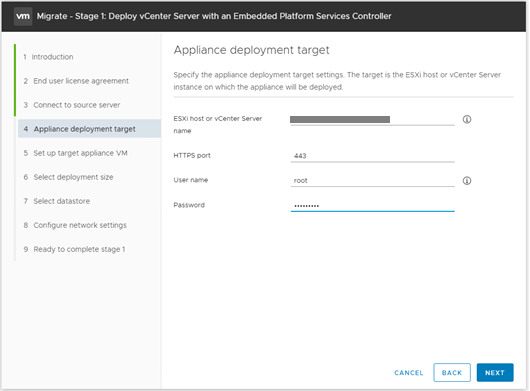
Task: Focus the Password input field
Action: pyautogui.click(x=372, y=205)
